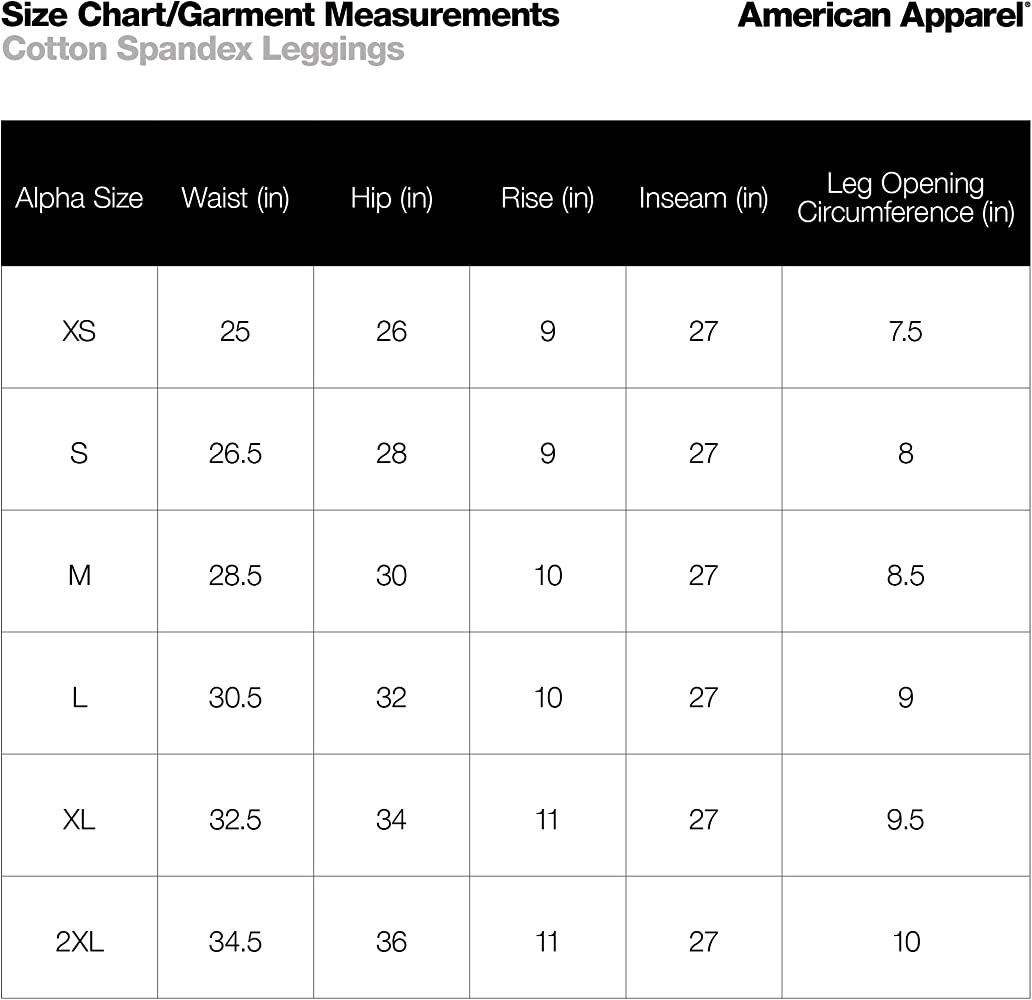1032x1000 pixels.
Task: Select the Inseam (in) column header
Action: [x=703, y=198]
